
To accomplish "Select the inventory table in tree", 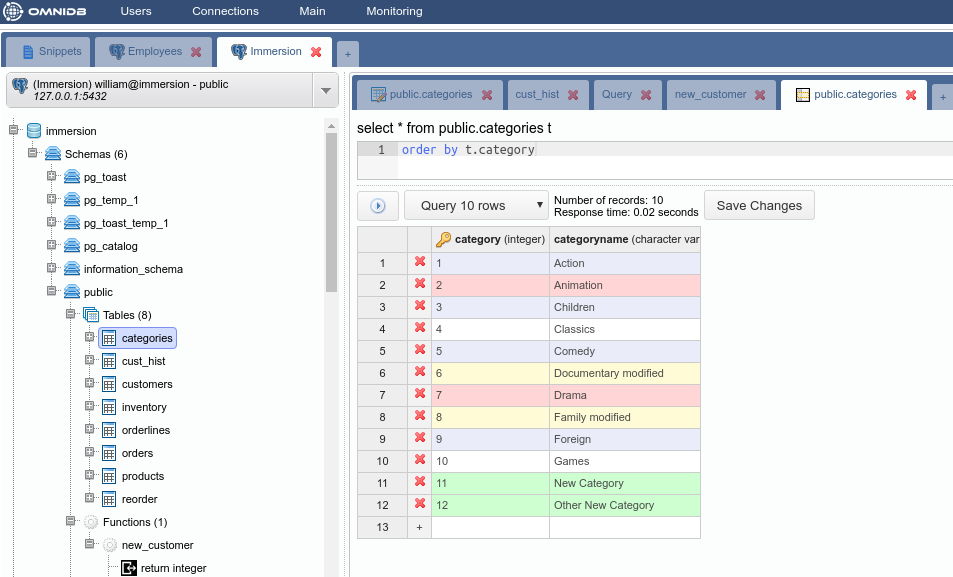I will [x=144, y=407].
